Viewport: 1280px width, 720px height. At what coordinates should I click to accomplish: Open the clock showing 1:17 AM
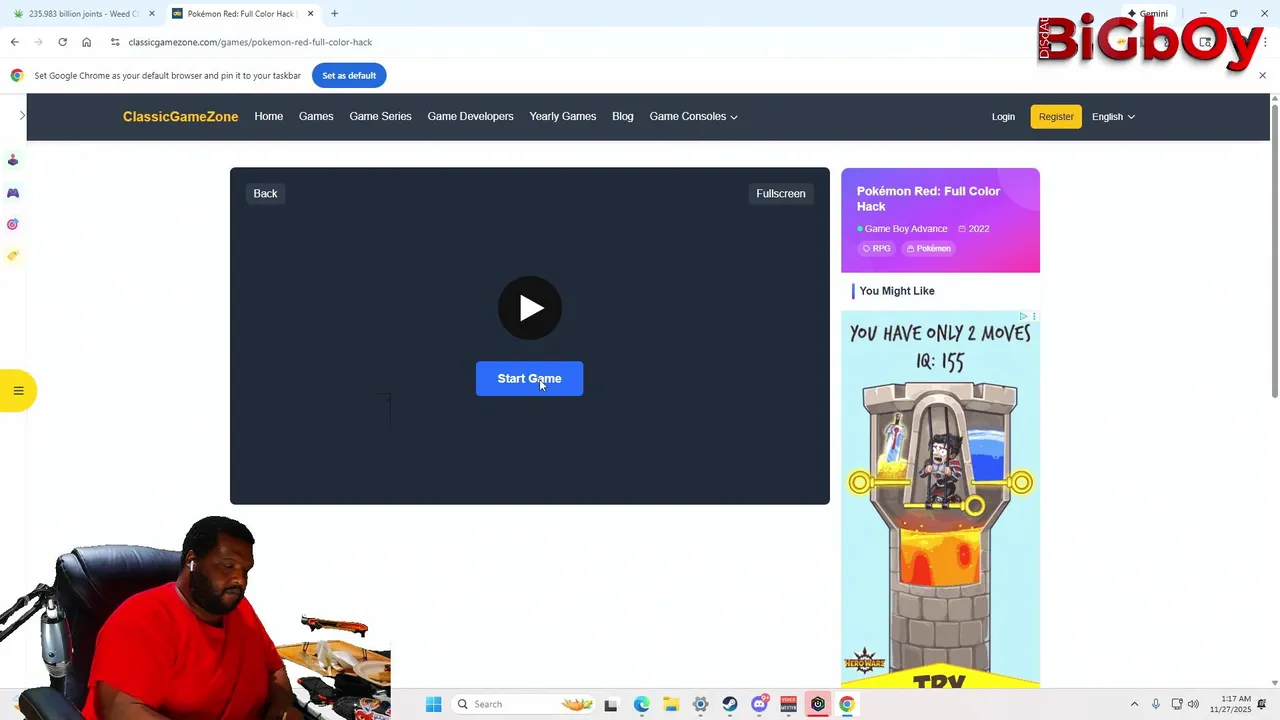1230,704
